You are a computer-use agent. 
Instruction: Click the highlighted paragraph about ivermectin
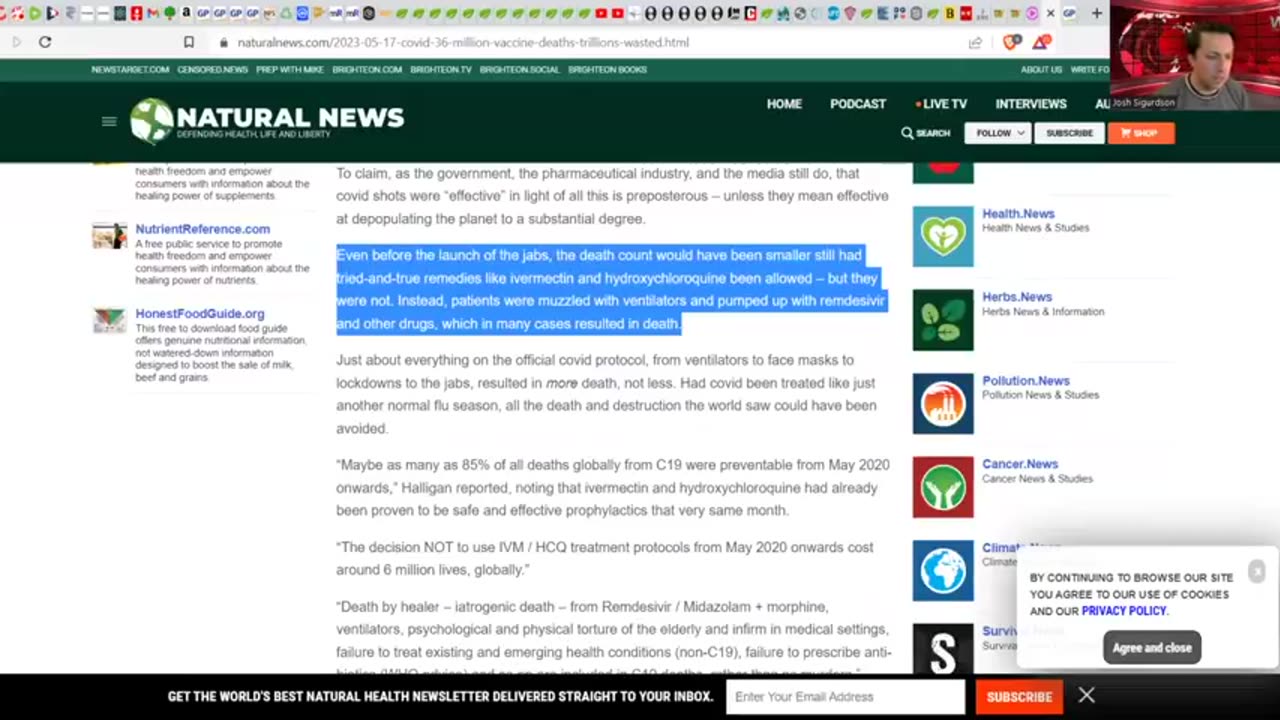pyautogui.click(x=611, y=290)
